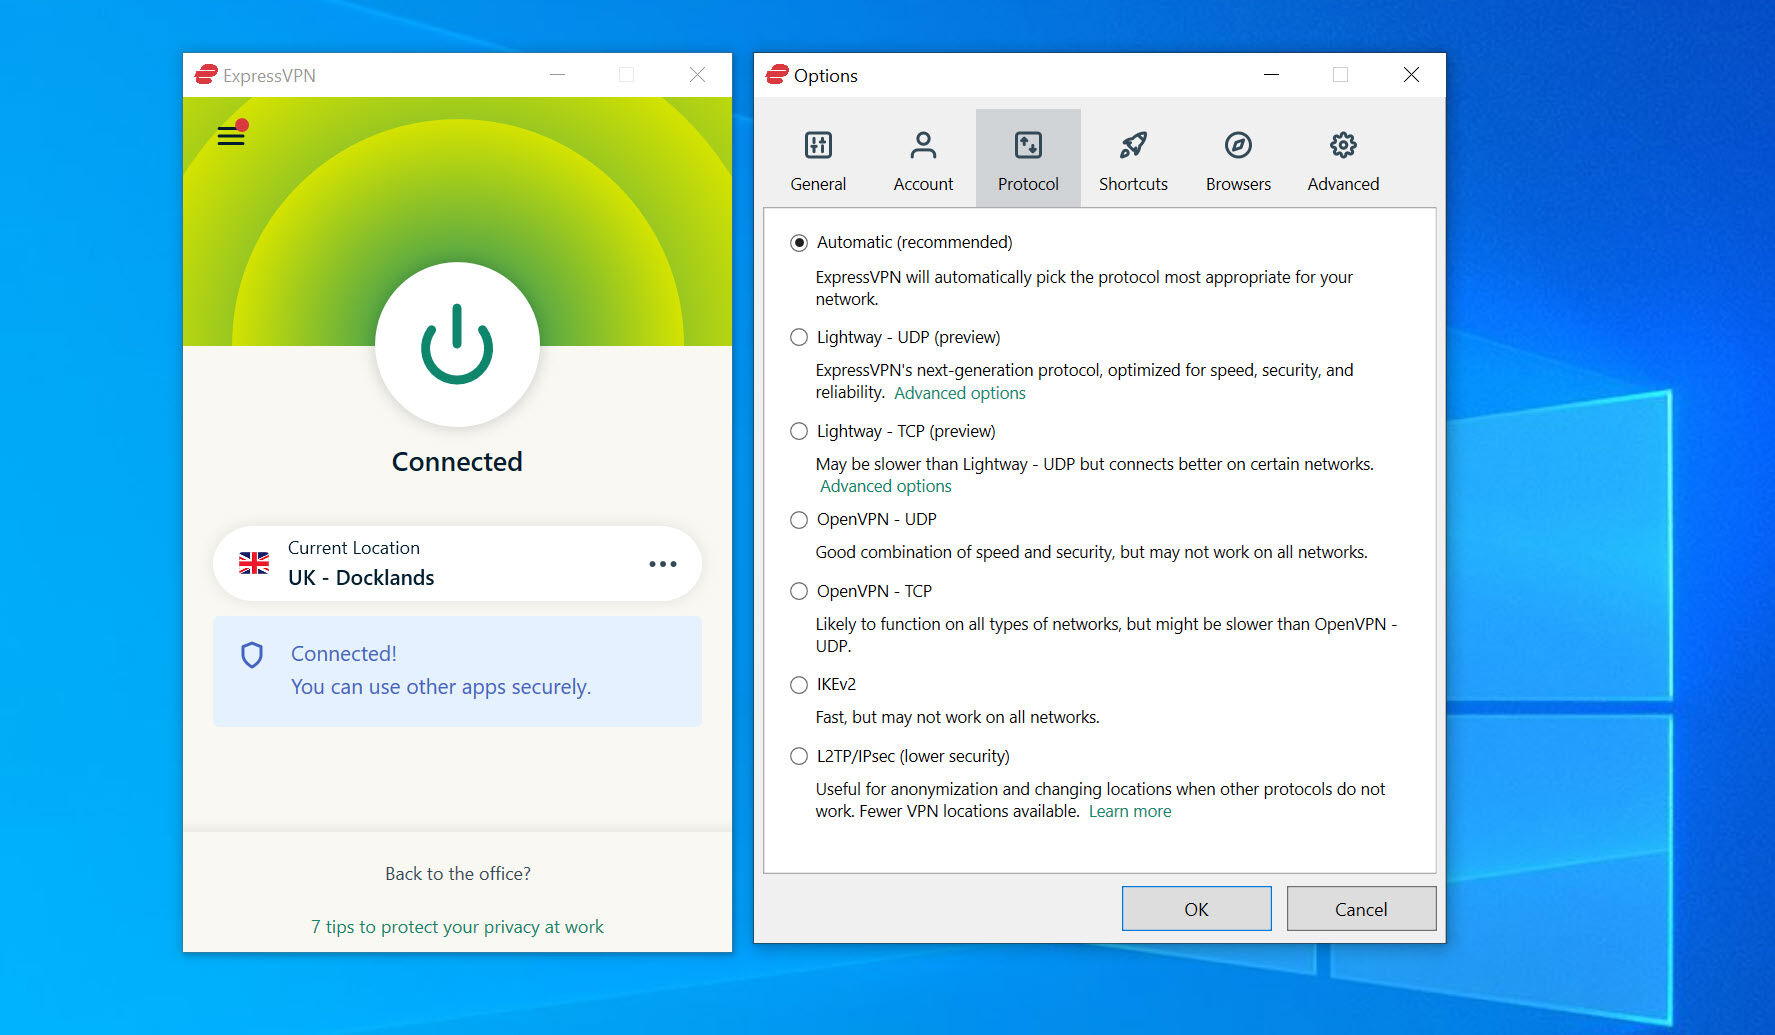The image size is (1775, 1035).
Task: Open the Advanced tab gear icon
Action: click(x=1343, y=145)
